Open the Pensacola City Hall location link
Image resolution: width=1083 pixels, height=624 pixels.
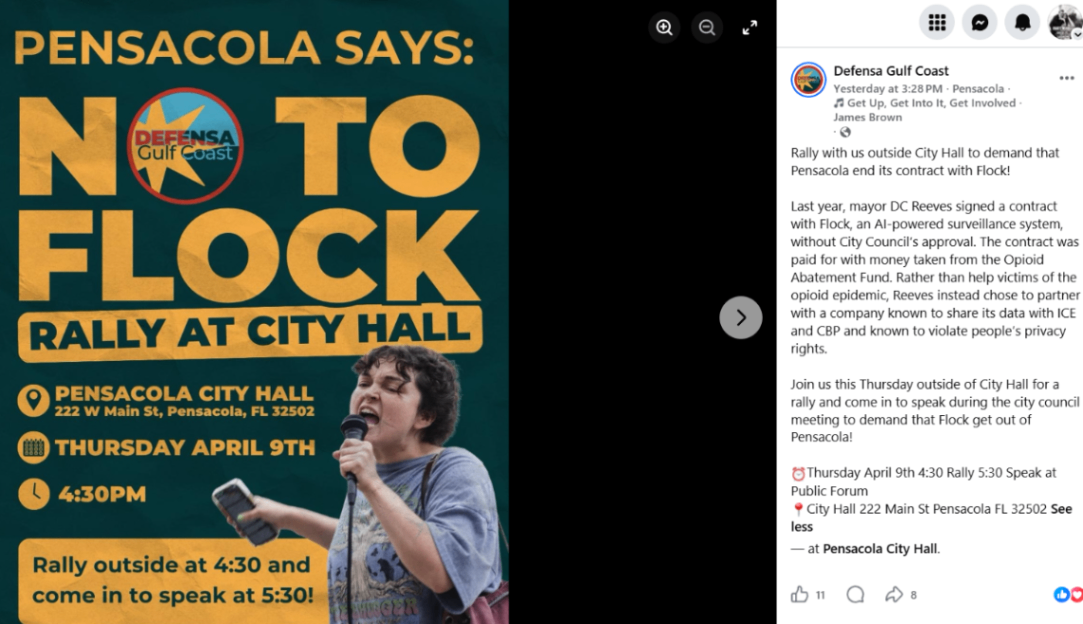[x=880, y=549]
